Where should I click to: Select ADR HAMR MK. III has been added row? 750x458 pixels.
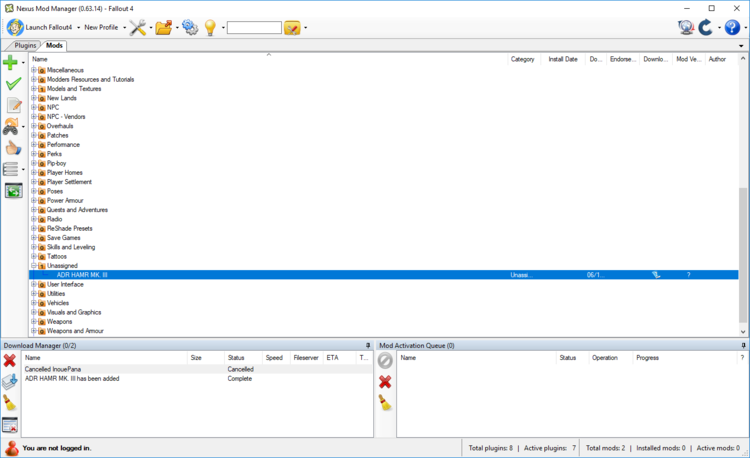click(x=198, y=379)
